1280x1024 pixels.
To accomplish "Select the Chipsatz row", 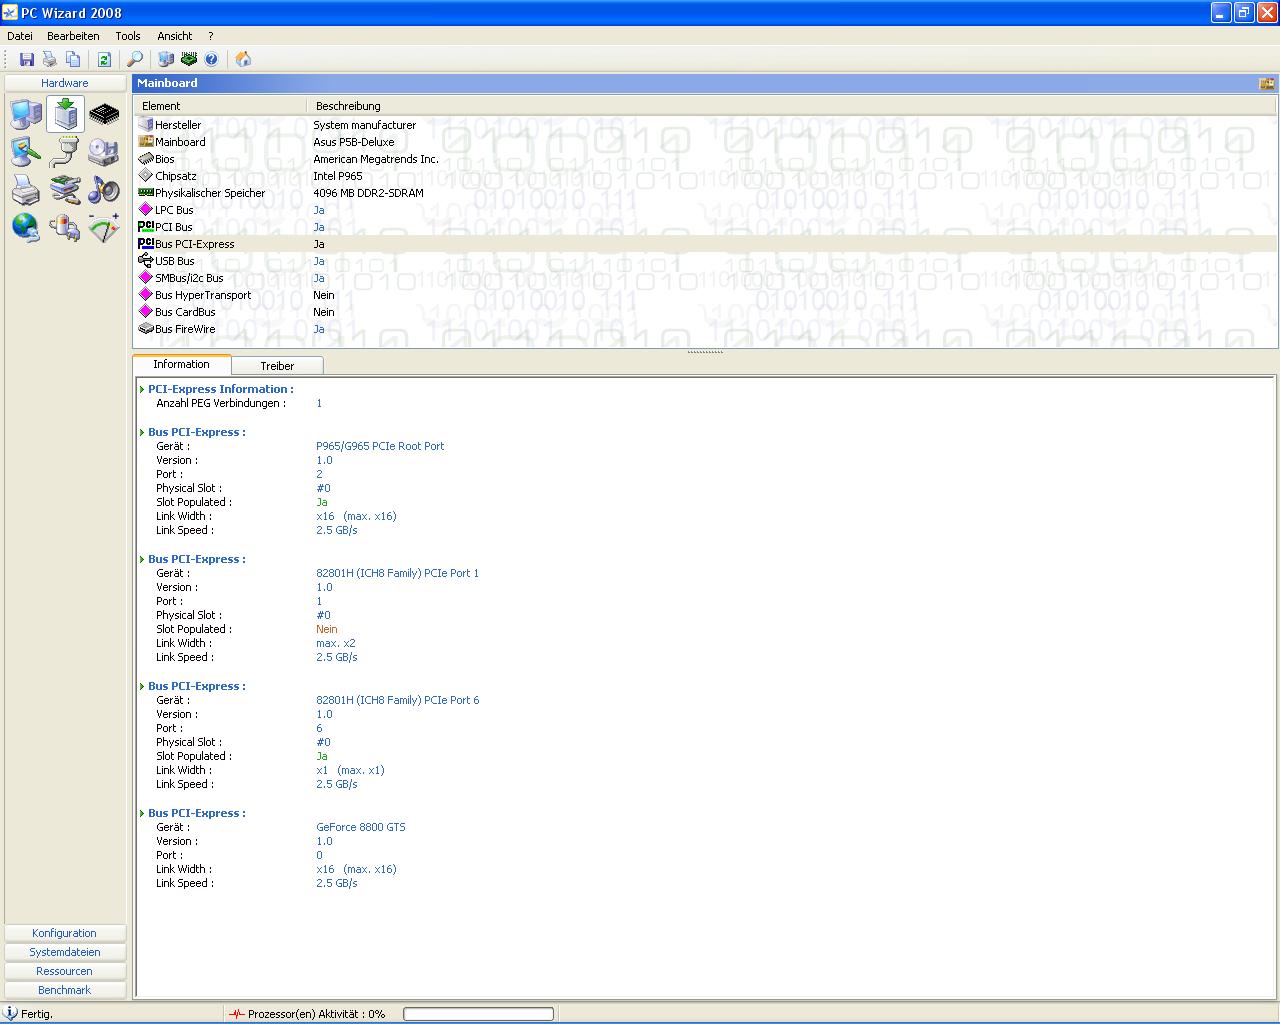I will point(705,176).
